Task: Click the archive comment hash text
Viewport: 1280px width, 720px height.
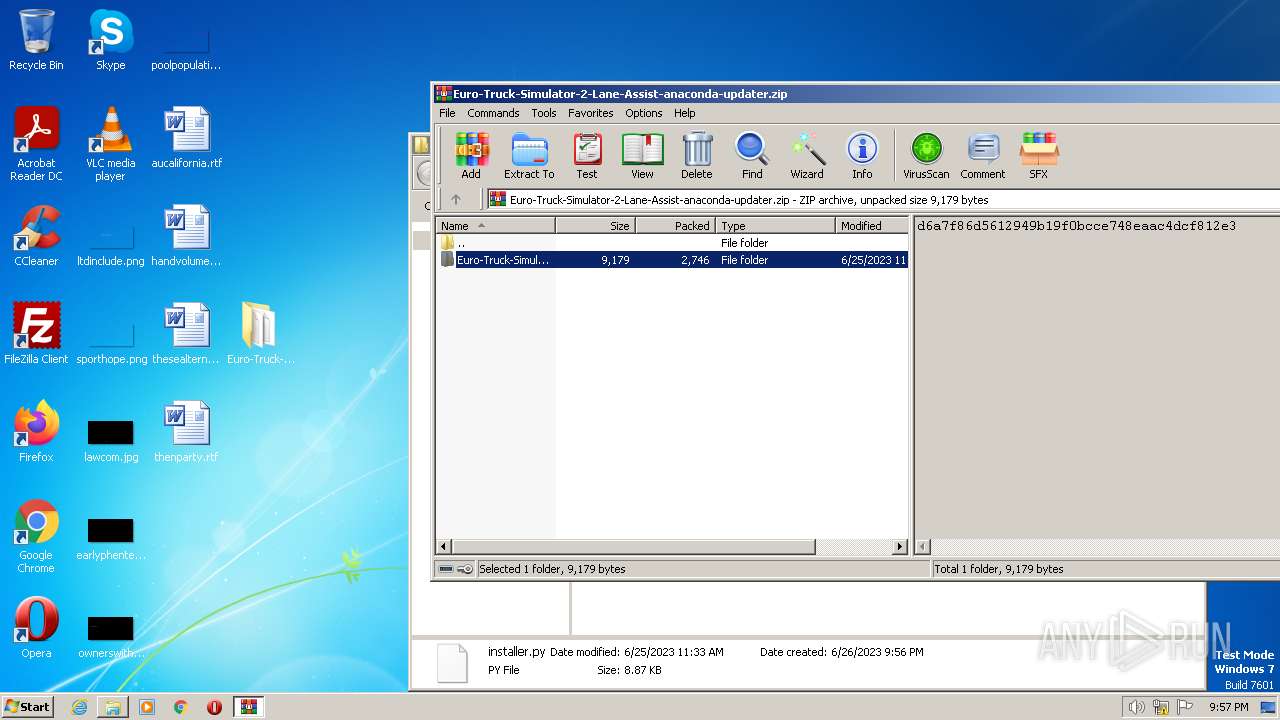Action: pyautogui.click(x=1076, y=226)
